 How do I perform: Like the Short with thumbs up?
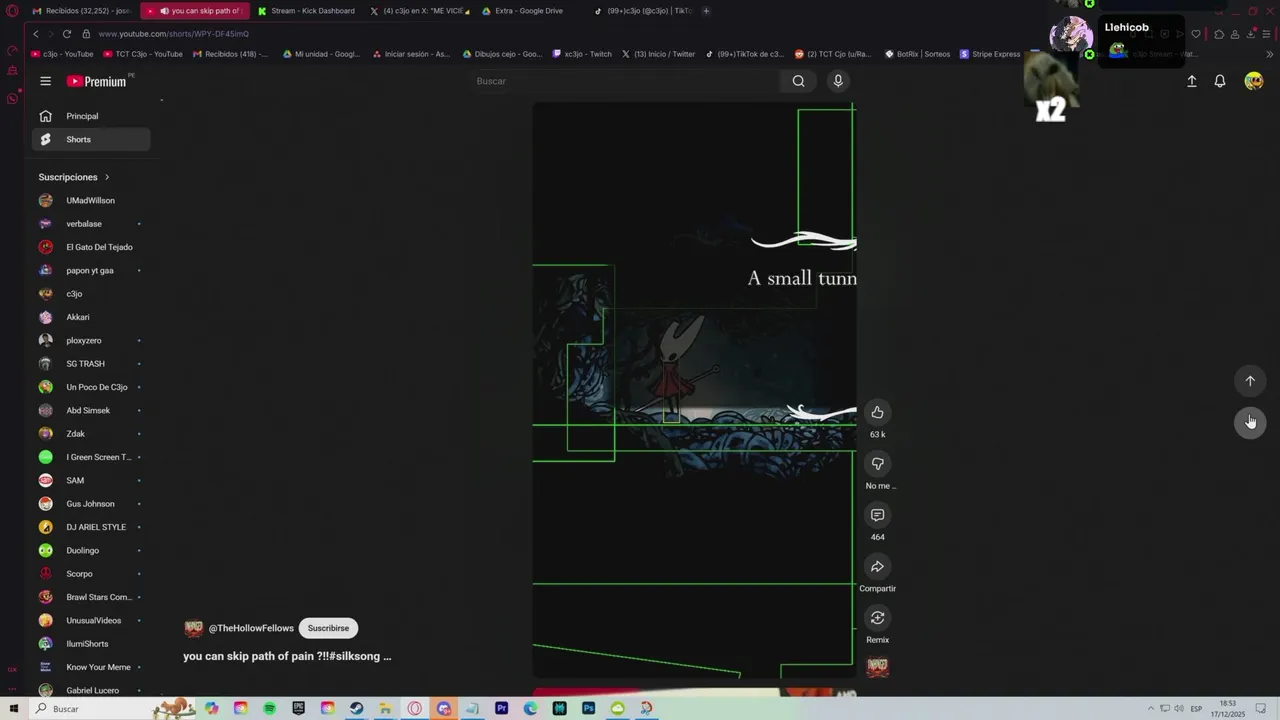click(877, 412)
